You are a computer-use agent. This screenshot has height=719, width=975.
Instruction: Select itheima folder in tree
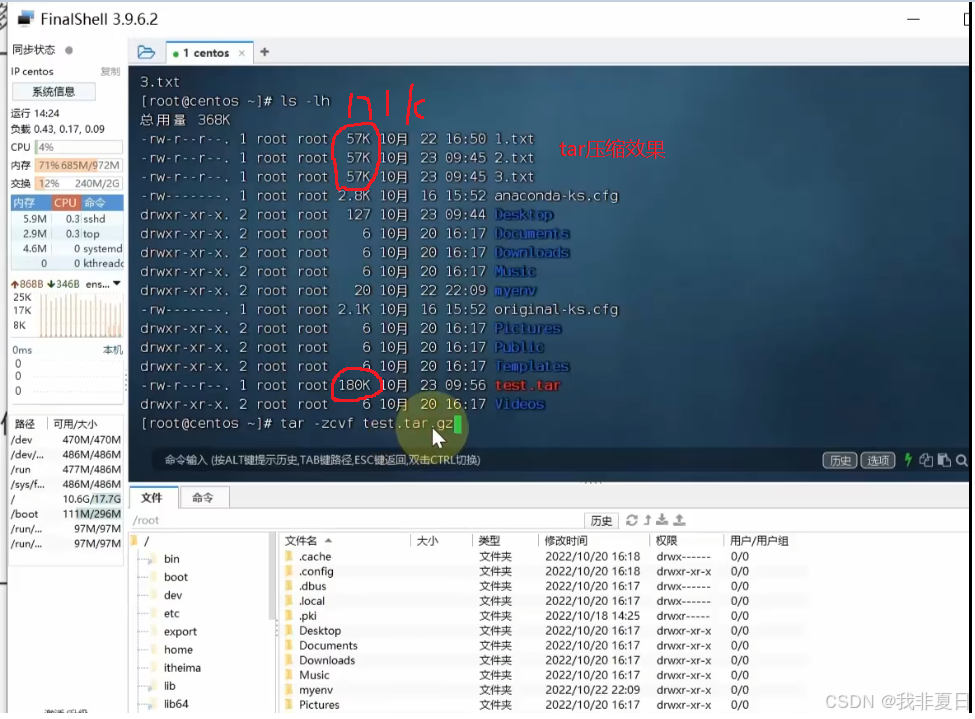182,667
